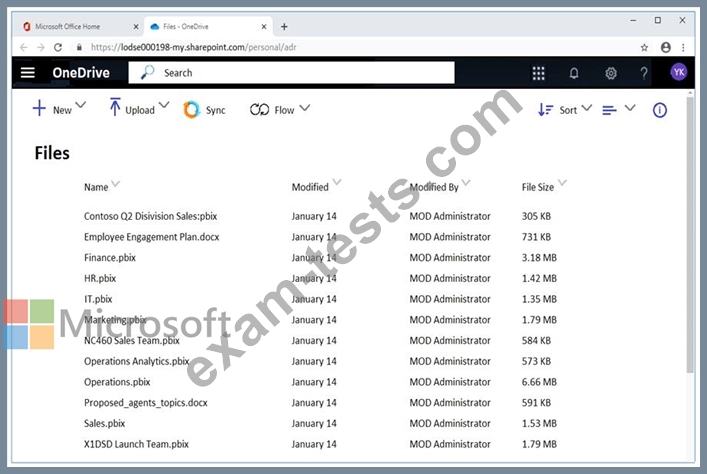The height and width of the screenshot is (474, 707).
Task: Click the vertical scrollbar thumb
Action: click(x=689, y=235)
